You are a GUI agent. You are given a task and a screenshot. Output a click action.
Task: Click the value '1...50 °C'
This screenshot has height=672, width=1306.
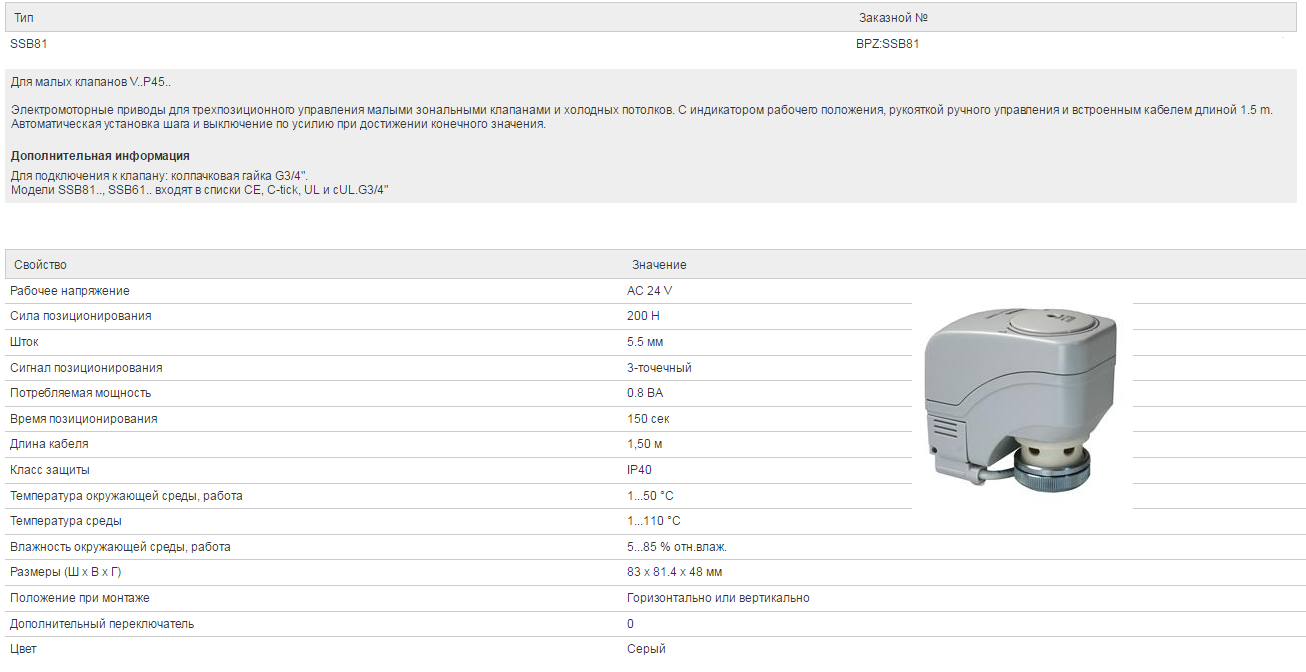(x=651, y=496)
